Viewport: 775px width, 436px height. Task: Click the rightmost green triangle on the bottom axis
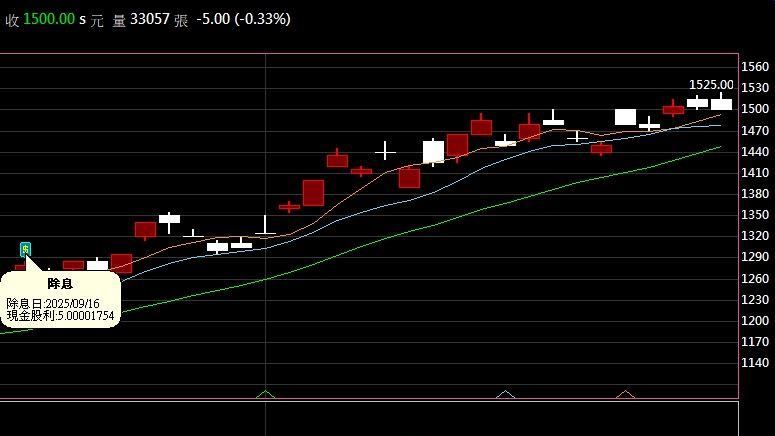point(626,394)
